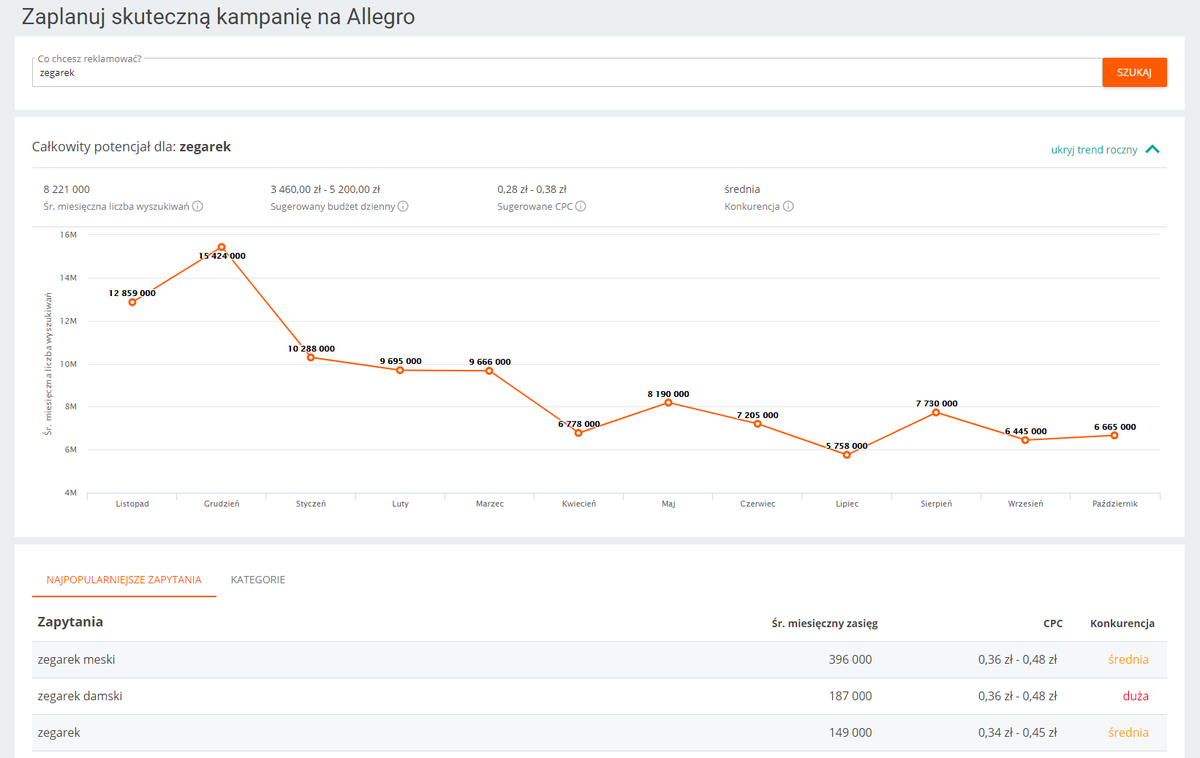
Task: Click the 16M y-axis label
Action: [69, 235]
